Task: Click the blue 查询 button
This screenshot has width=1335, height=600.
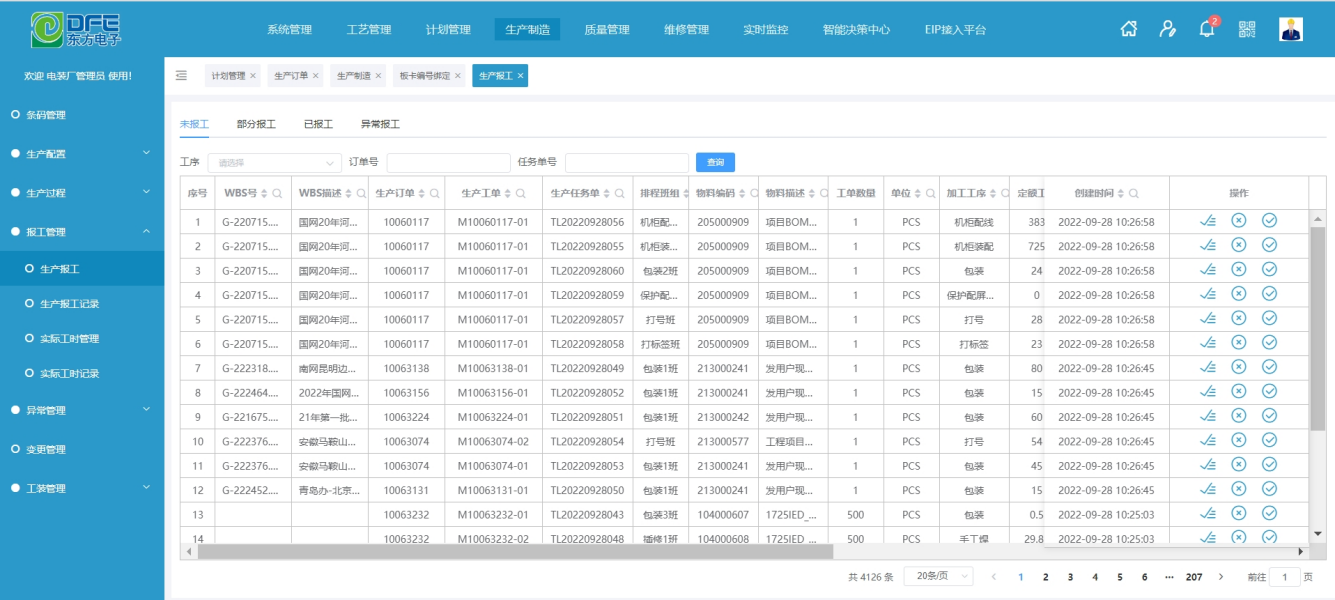Action: click(715, 162)
